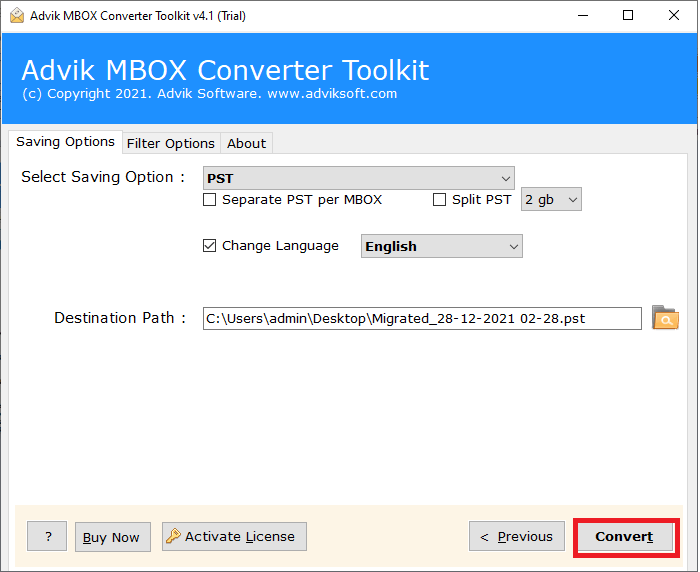Close the Advik MBOX Converter window
This screenshot has width=700, height=572.
pyautogui.click(x=674, y=16)
